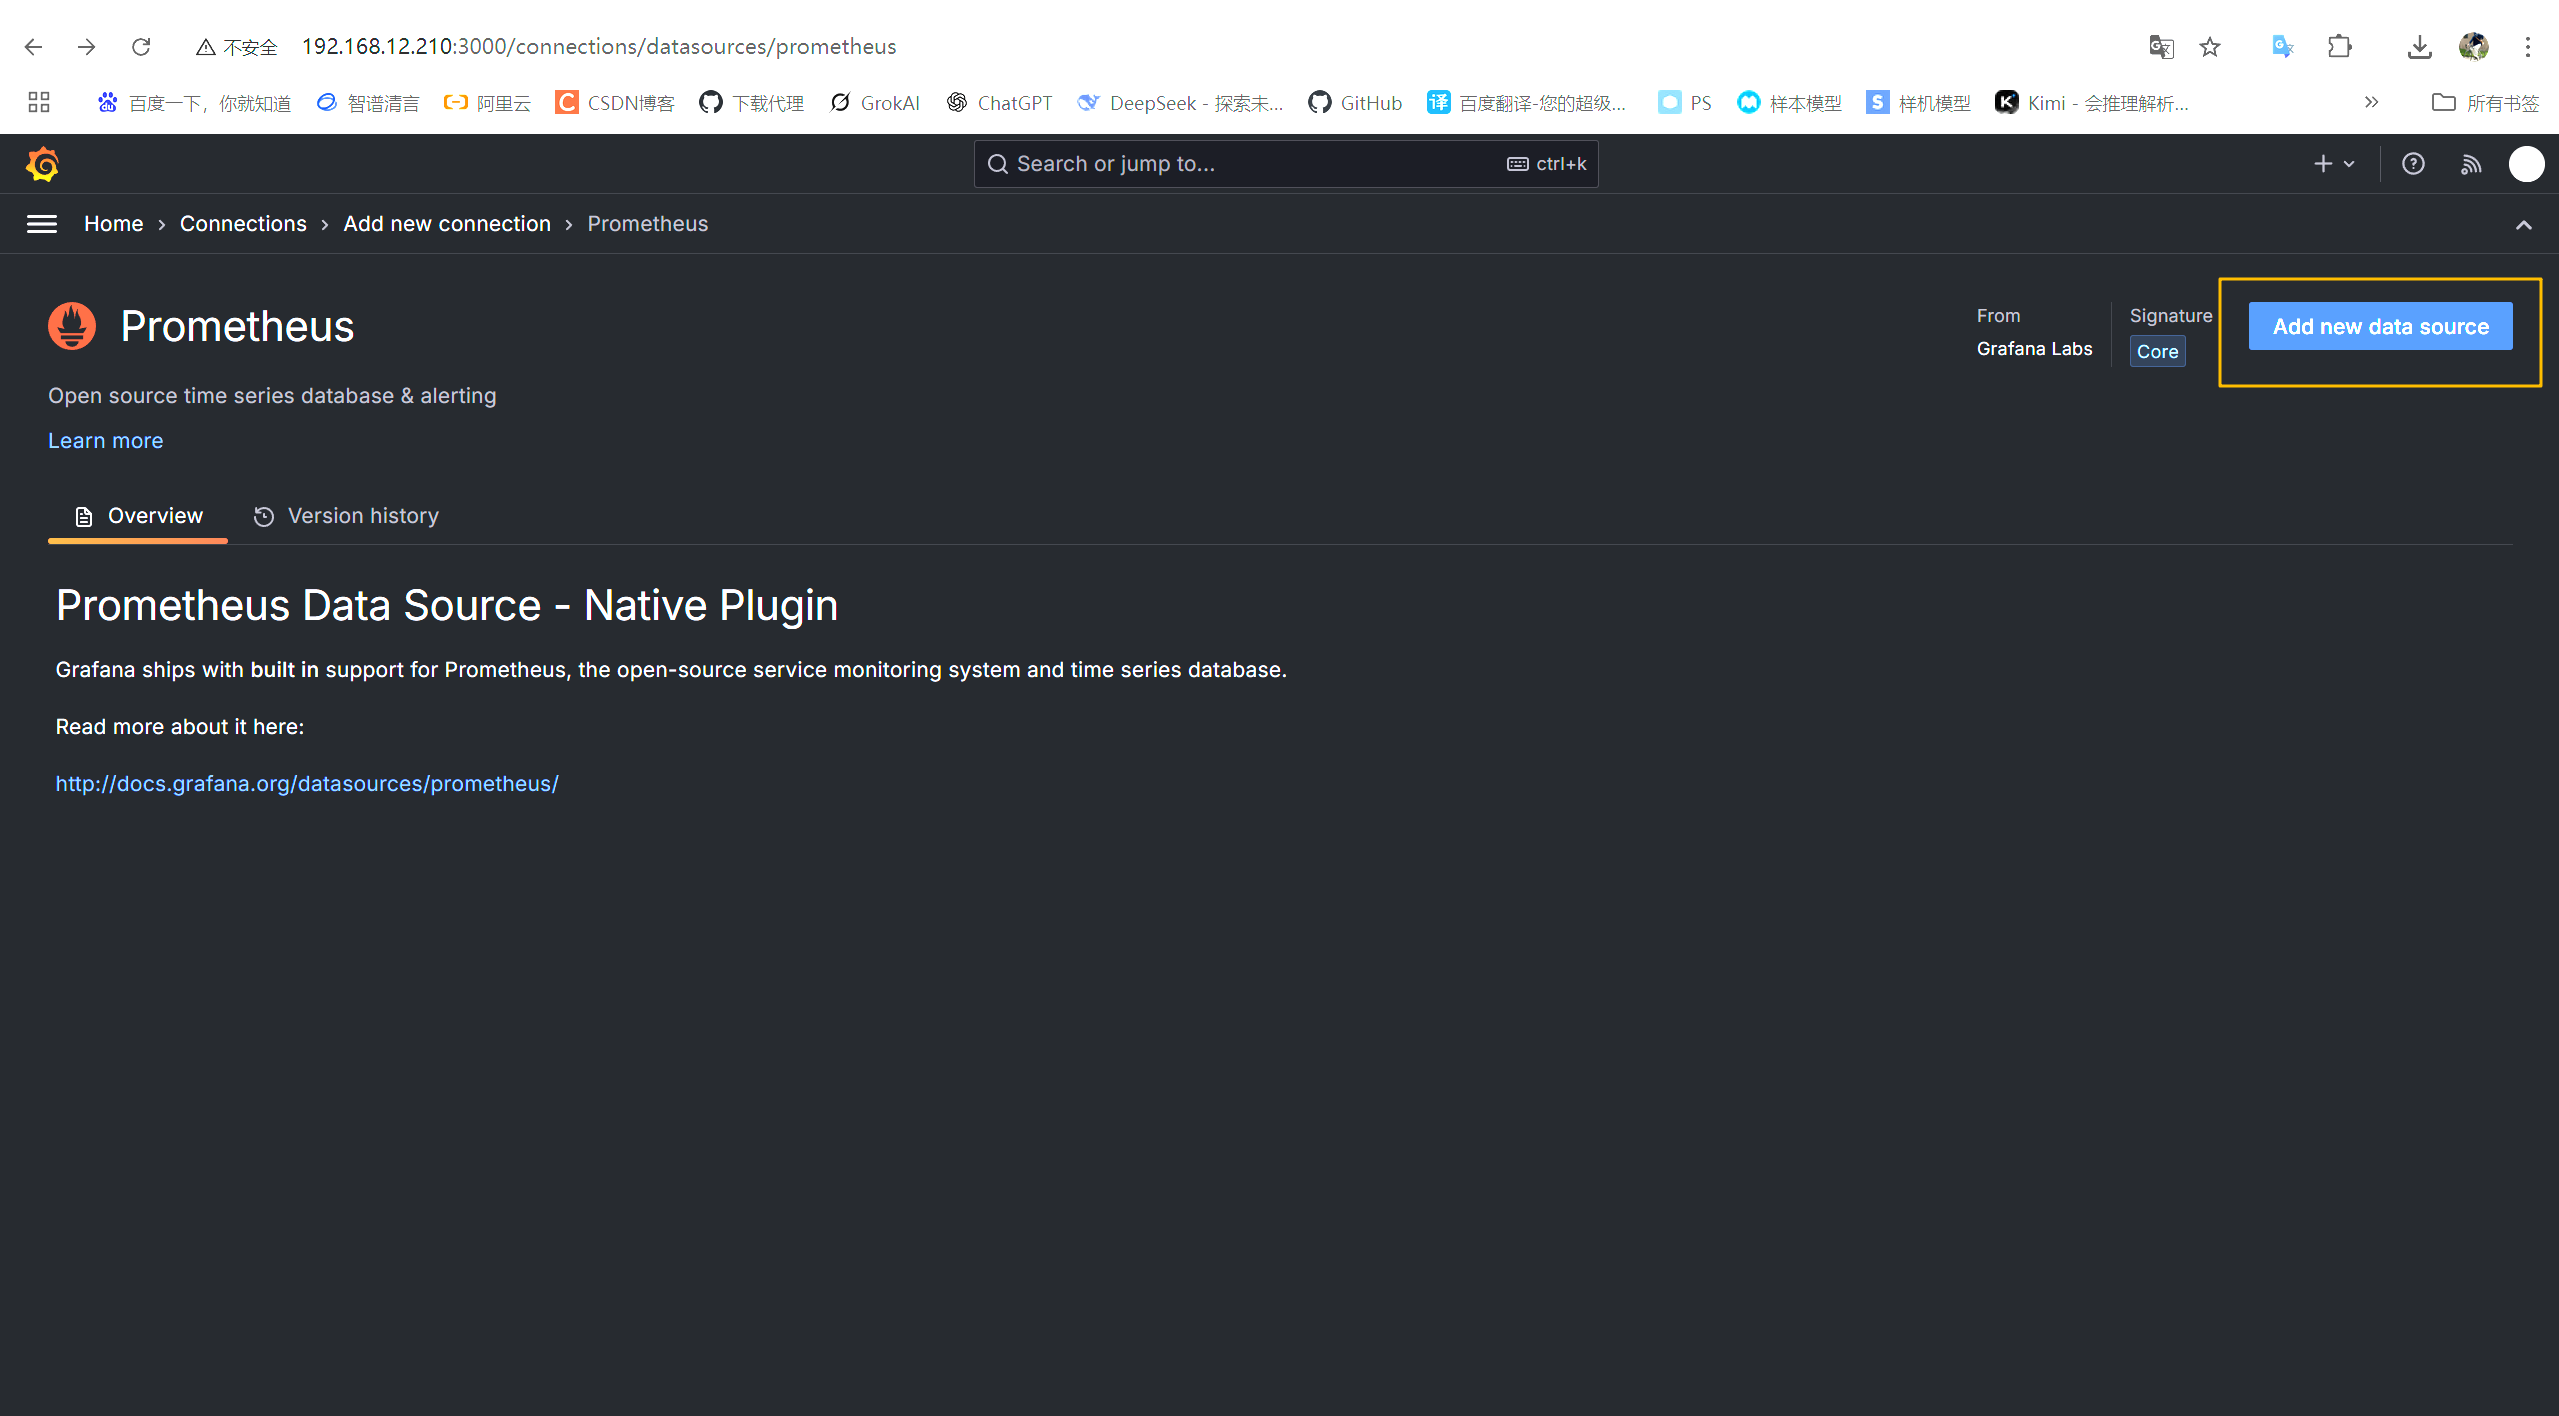2559x1416 pixels.
Task: Switch to the Version history tab
Action: point(346,516)
